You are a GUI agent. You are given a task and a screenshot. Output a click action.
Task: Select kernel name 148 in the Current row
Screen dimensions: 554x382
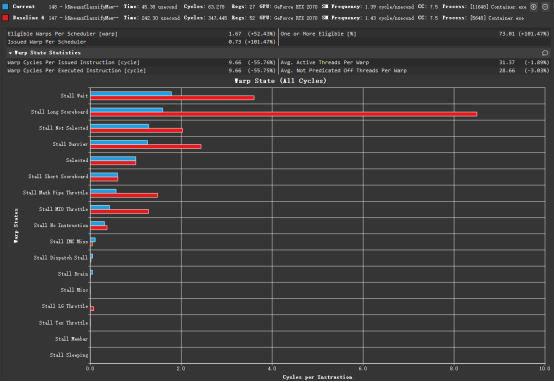click(83, 7)
